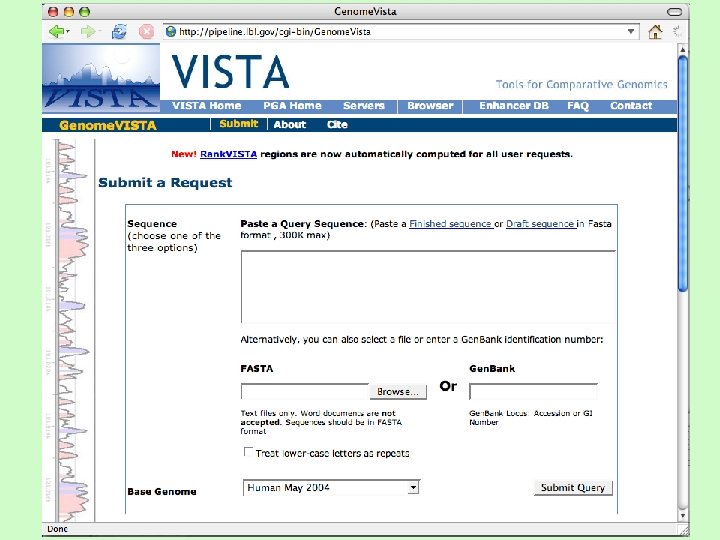Screen dimensions: 720x540
Task: Click the window resize grip corner
Action: point(684,530)
